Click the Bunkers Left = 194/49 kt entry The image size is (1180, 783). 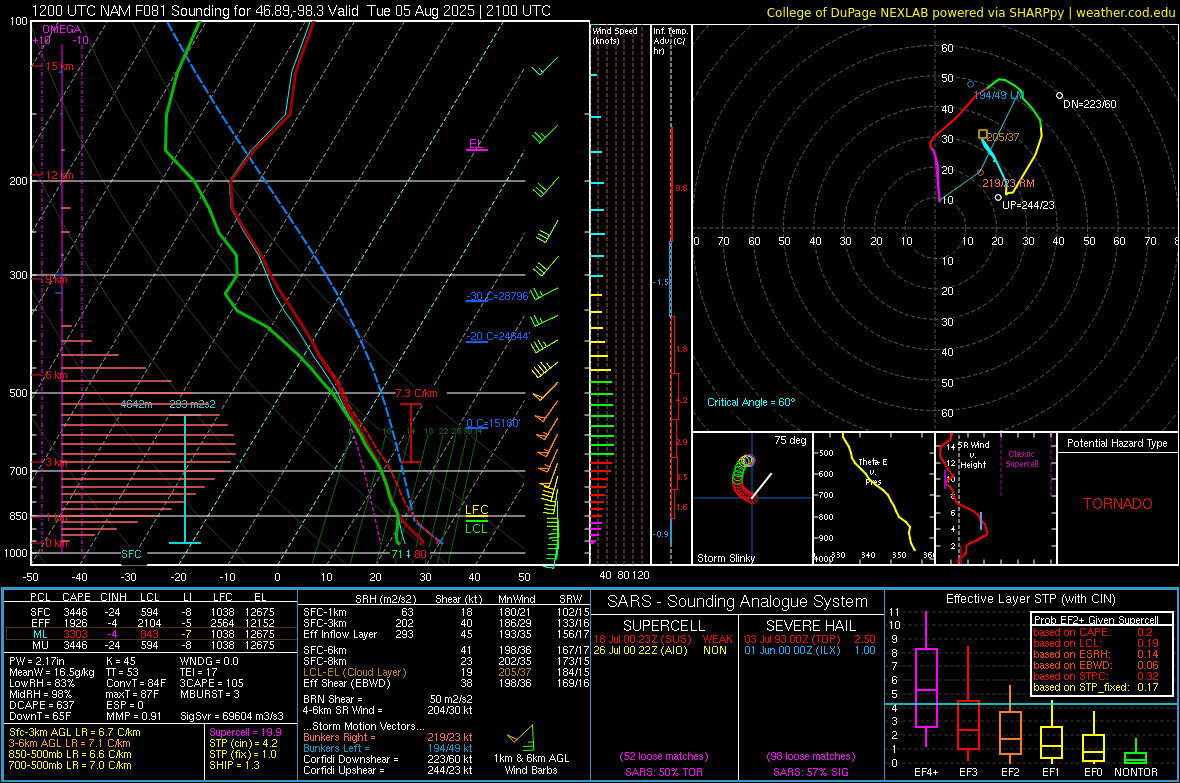[388, 748]
